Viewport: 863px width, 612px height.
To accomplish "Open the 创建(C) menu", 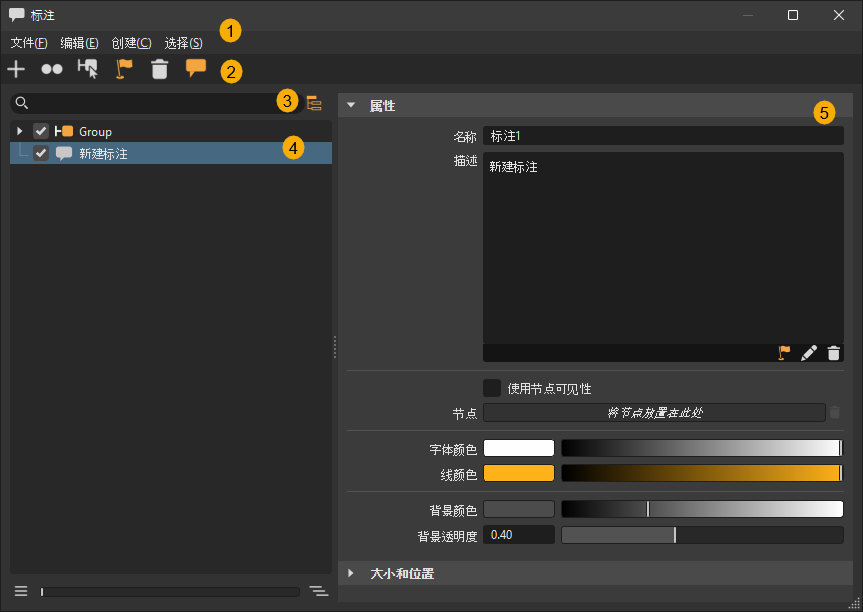I will [131, 43].
